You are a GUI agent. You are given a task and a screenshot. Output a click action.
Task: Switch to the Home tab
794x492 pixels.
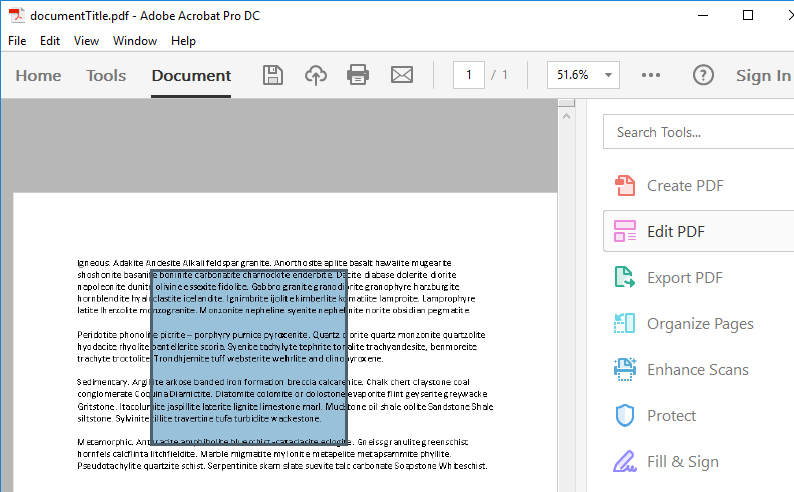pos(38,76)
